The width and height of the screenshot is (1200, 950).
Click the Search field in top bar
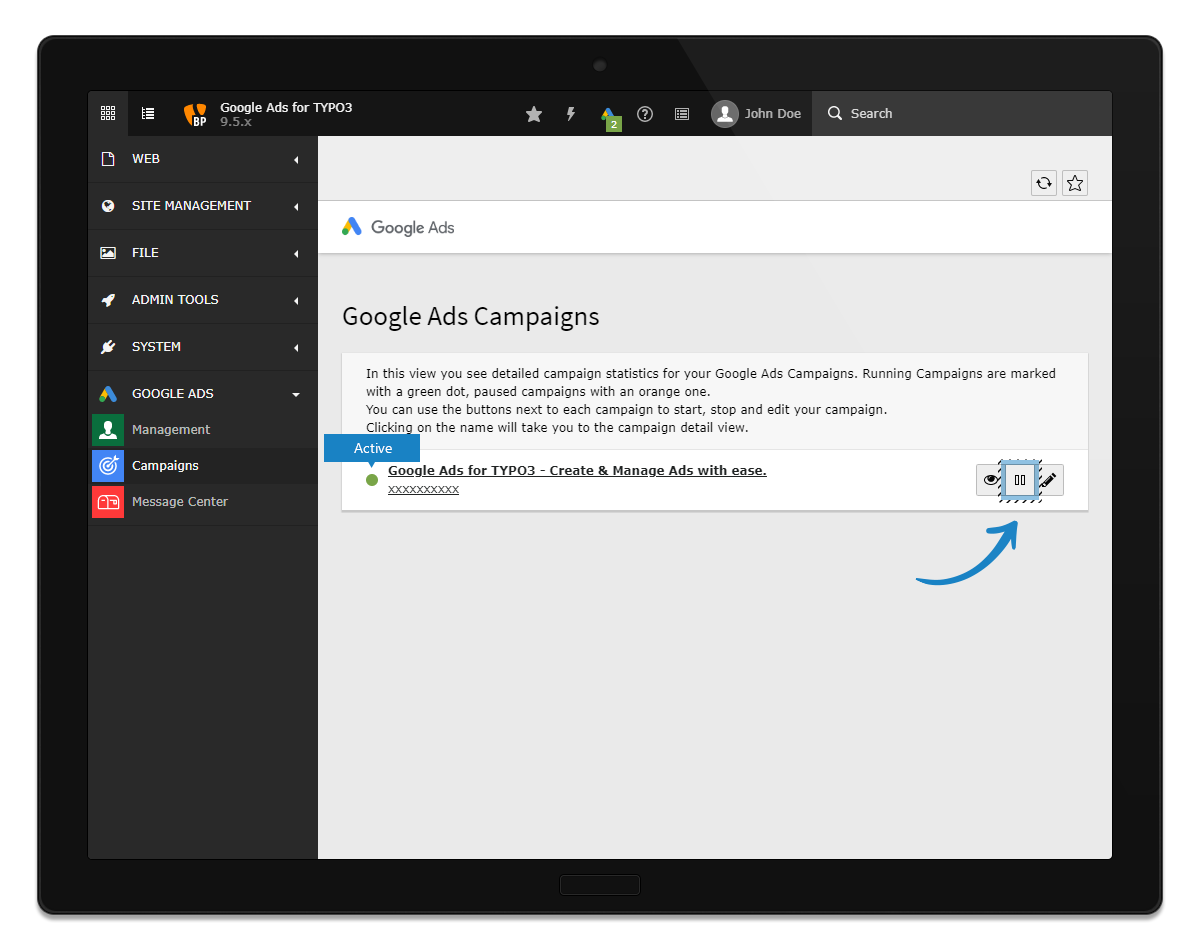point(962,114)
